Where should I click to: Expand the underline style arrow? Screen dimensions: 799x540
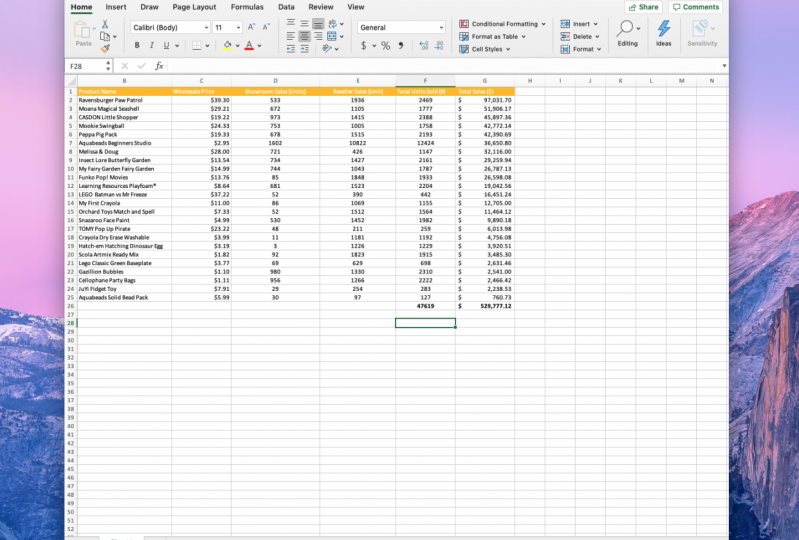click(x=177, y=46)
